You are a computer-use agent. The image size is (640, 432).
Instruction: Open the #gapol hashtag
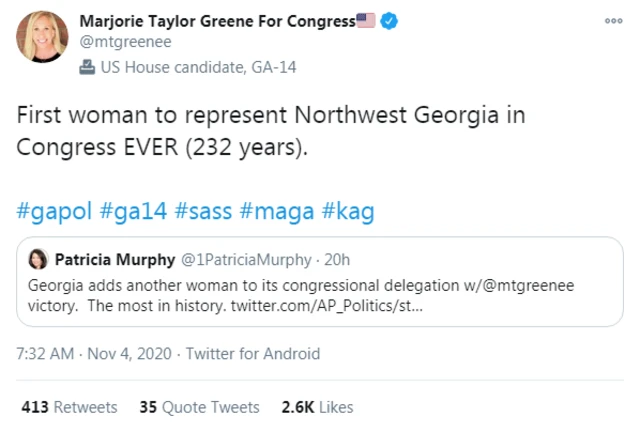56,212
